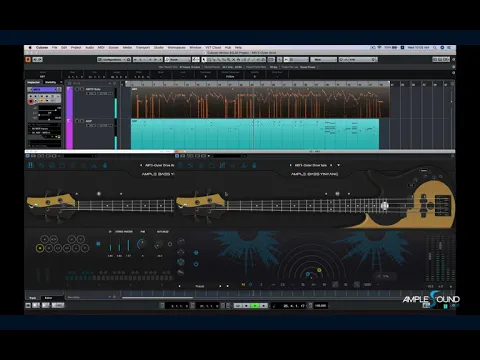
Task: Select the orange MIDI part on track one
Action: coord(260,102)
